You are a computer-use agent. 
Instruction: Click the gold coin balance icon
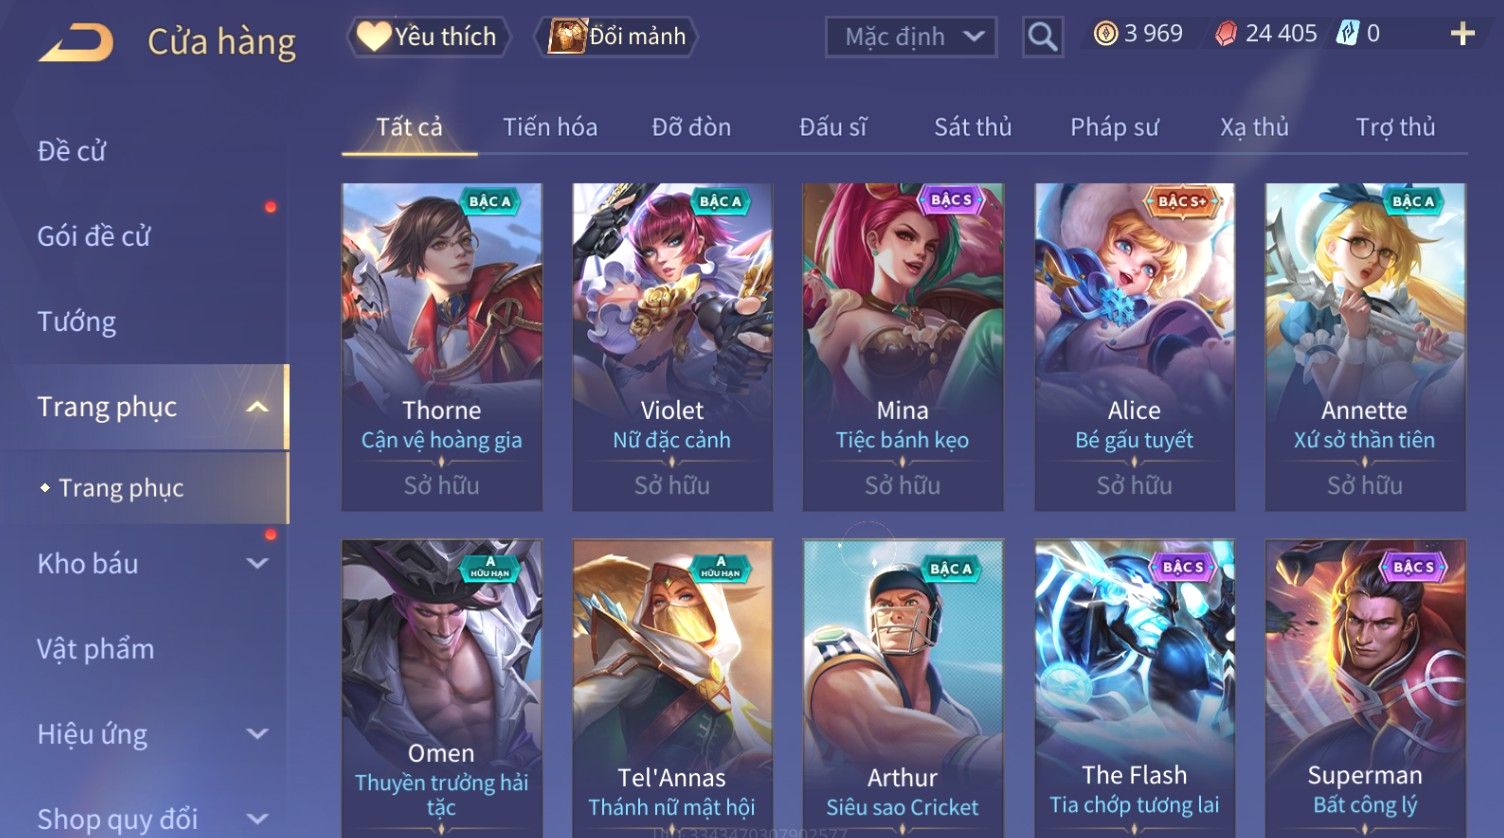[x=1105, y=34]
